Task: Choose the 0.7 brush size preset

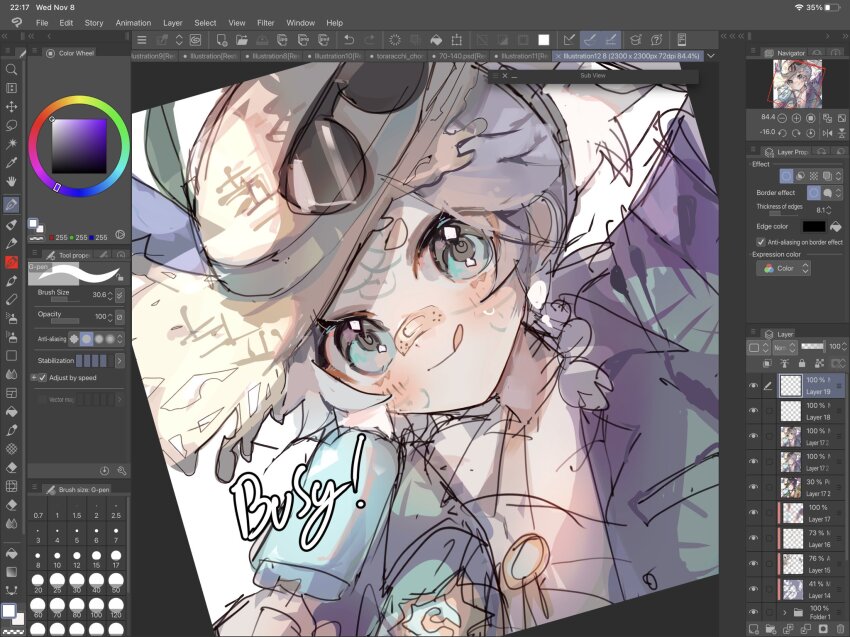Action: point(38,511)
